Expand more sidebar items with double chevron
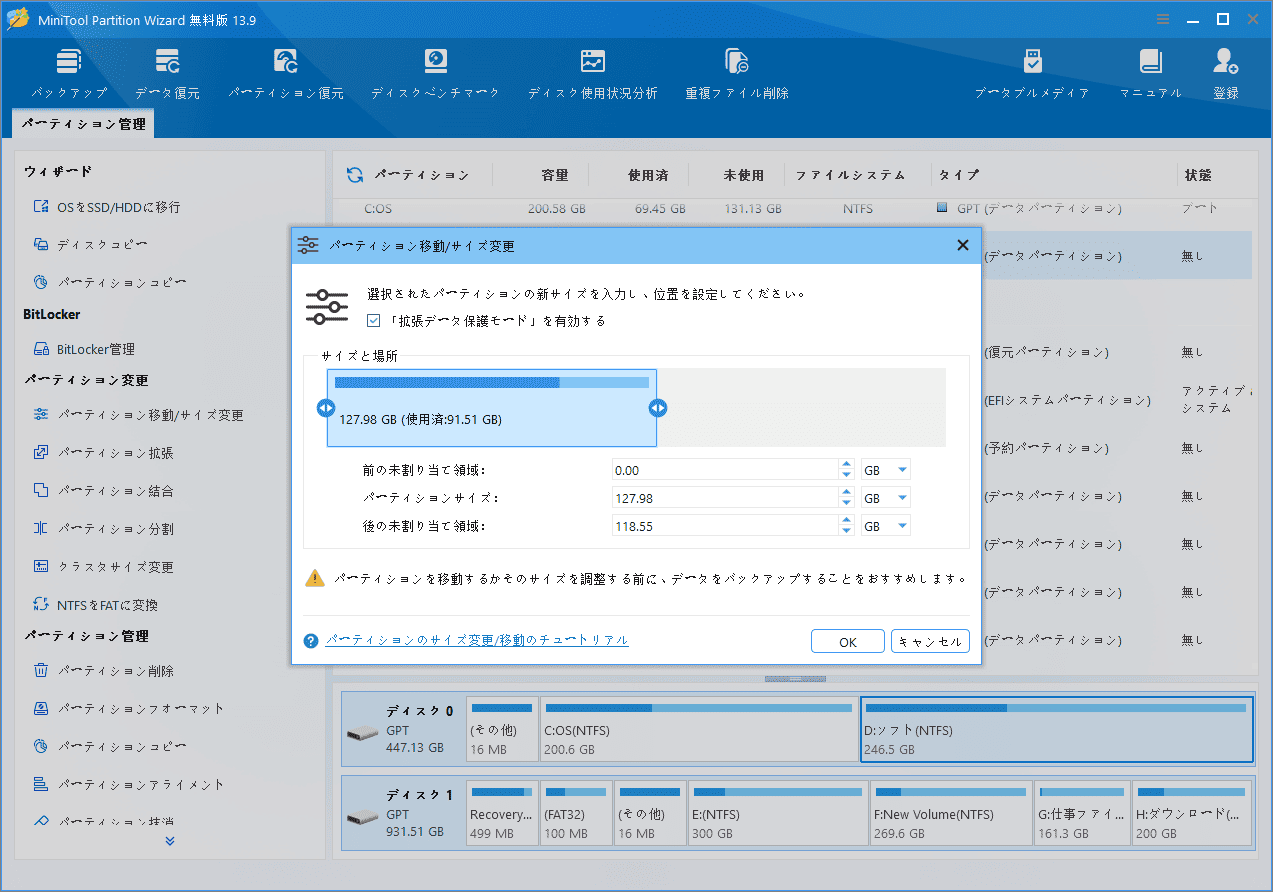 tap(170, 841)
